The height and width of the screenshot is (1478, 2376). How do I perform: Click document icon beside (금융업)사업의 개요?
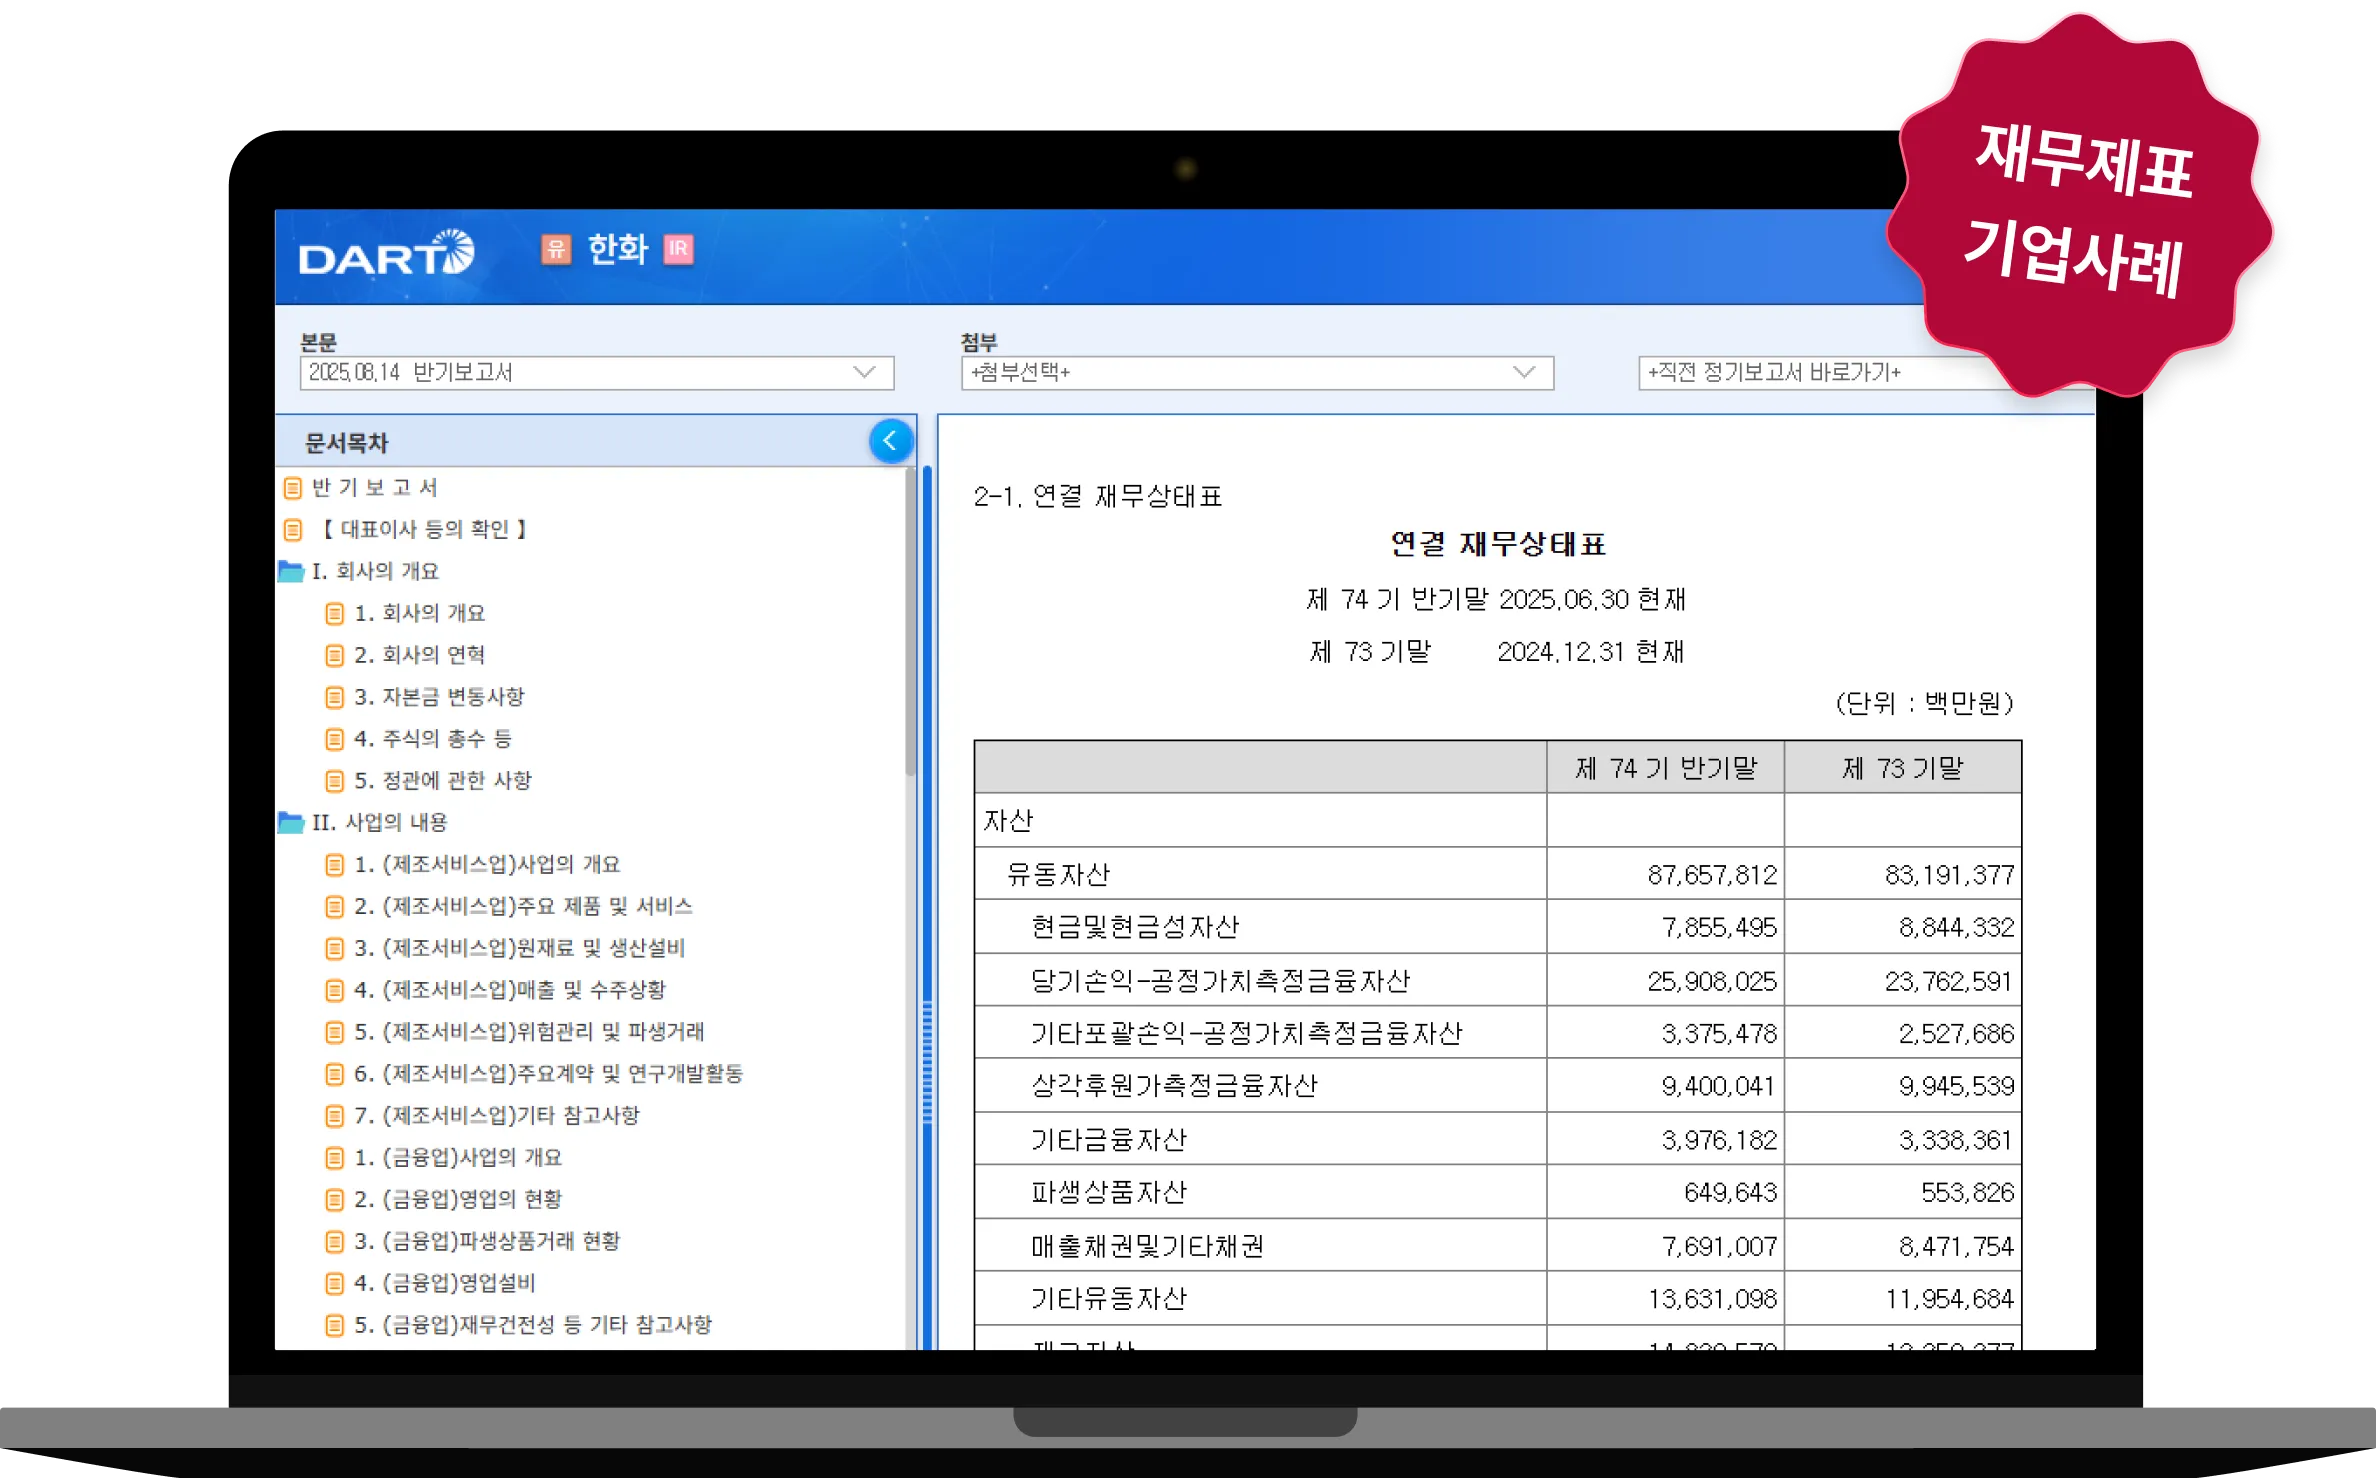tap(335, 1158)
